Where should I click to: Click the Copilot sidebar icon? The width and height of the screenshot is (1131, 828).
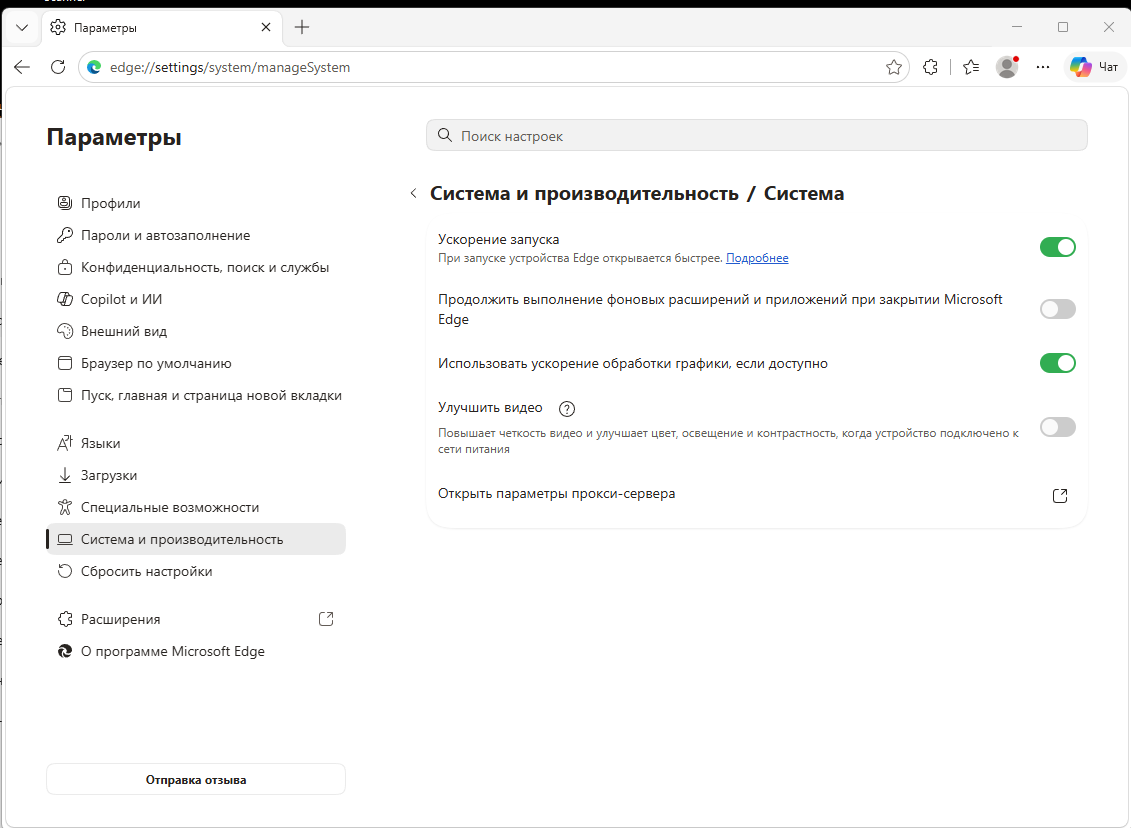click(65, 299)
